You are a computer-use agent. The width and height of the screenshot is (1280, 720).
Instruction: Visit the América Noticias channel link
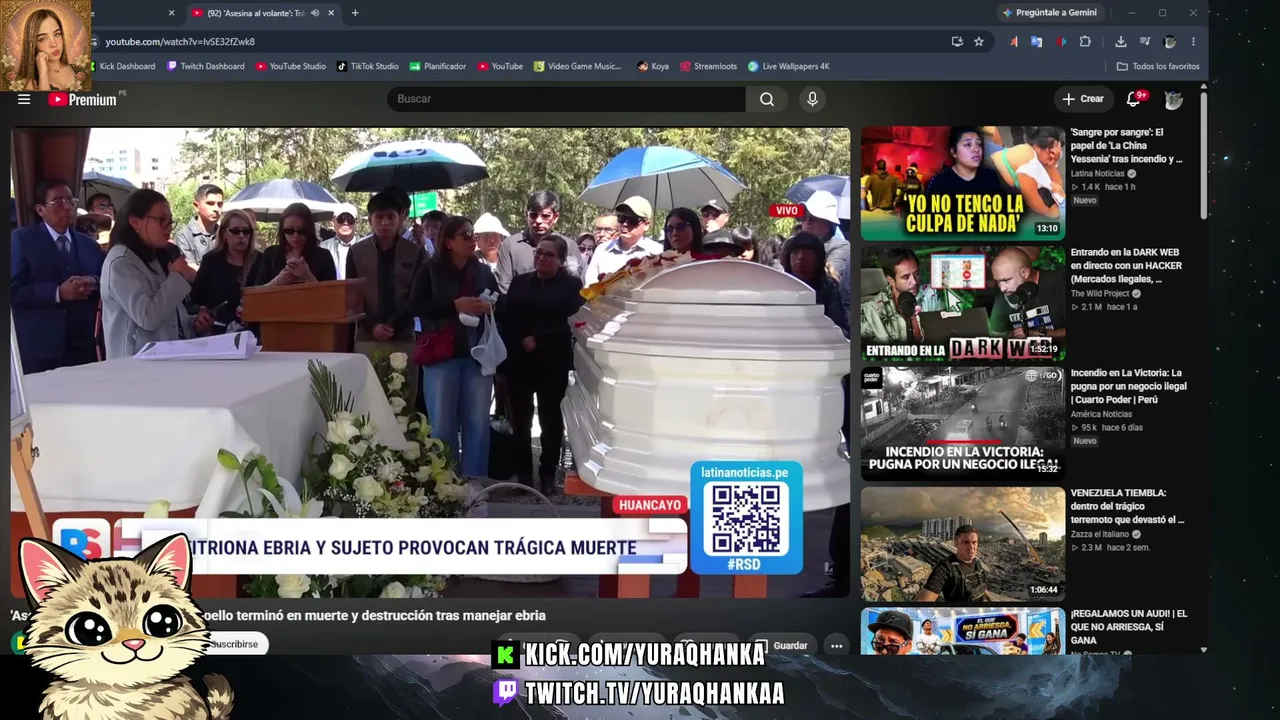point(1101,414)
